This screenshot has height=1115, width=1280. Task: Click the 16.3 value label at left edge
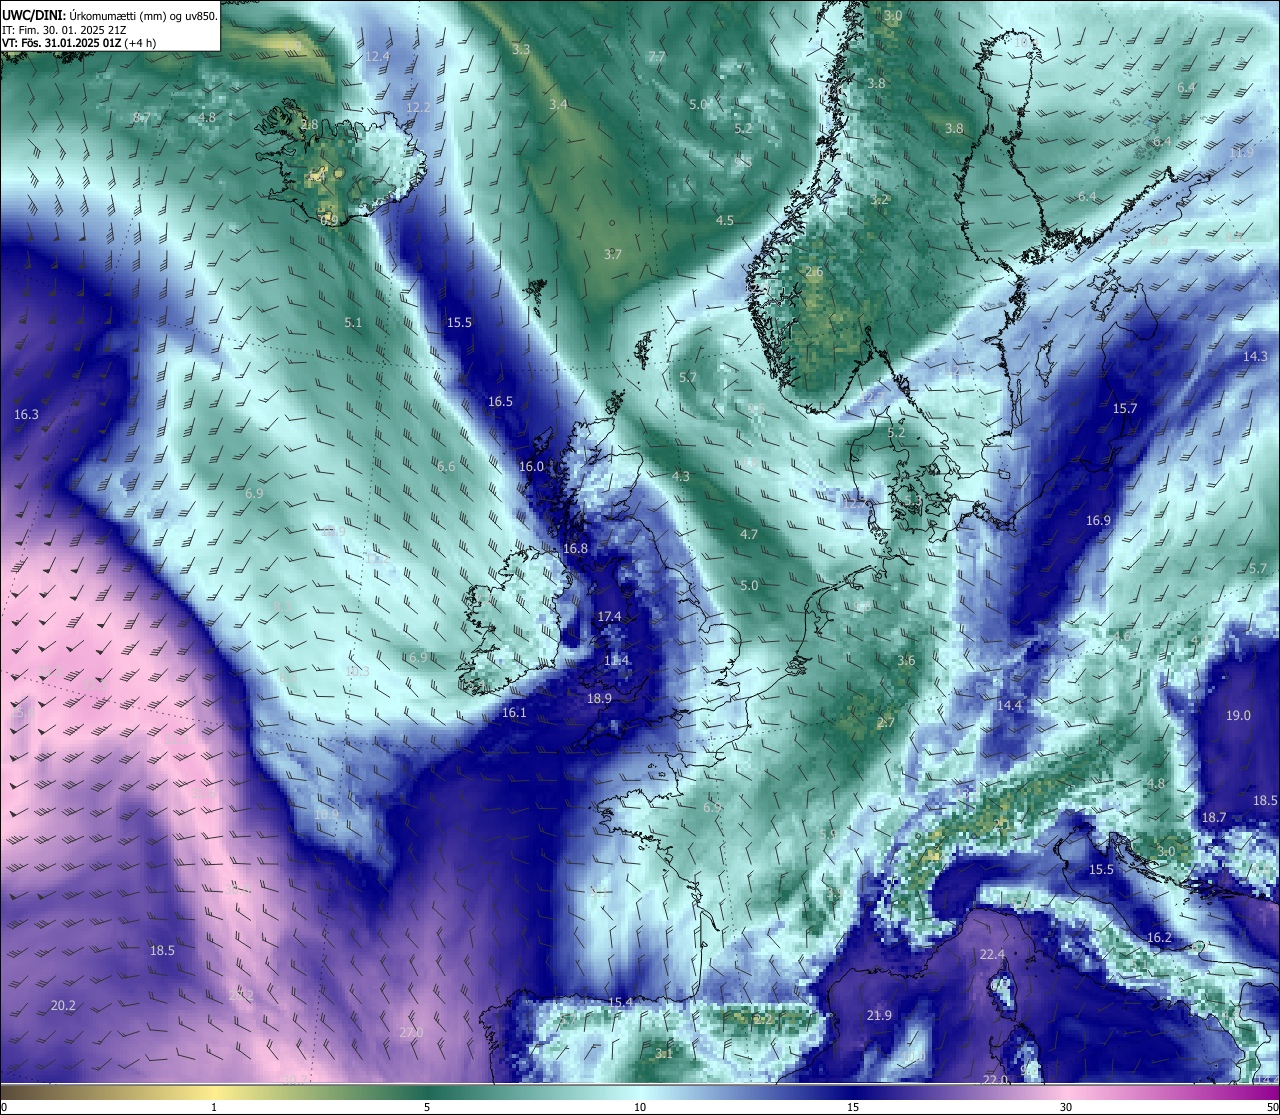26,414
